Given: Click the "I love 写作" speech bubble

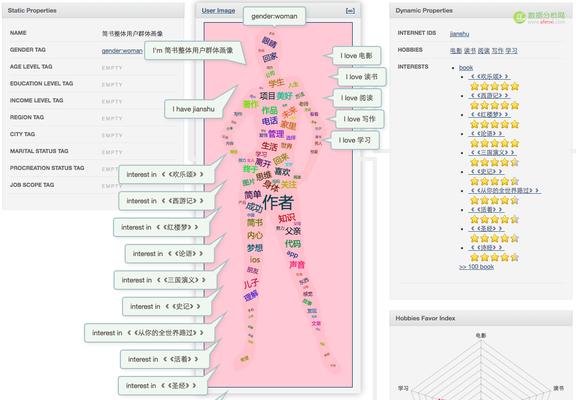Looking at the screenshot, I should 359,119.
